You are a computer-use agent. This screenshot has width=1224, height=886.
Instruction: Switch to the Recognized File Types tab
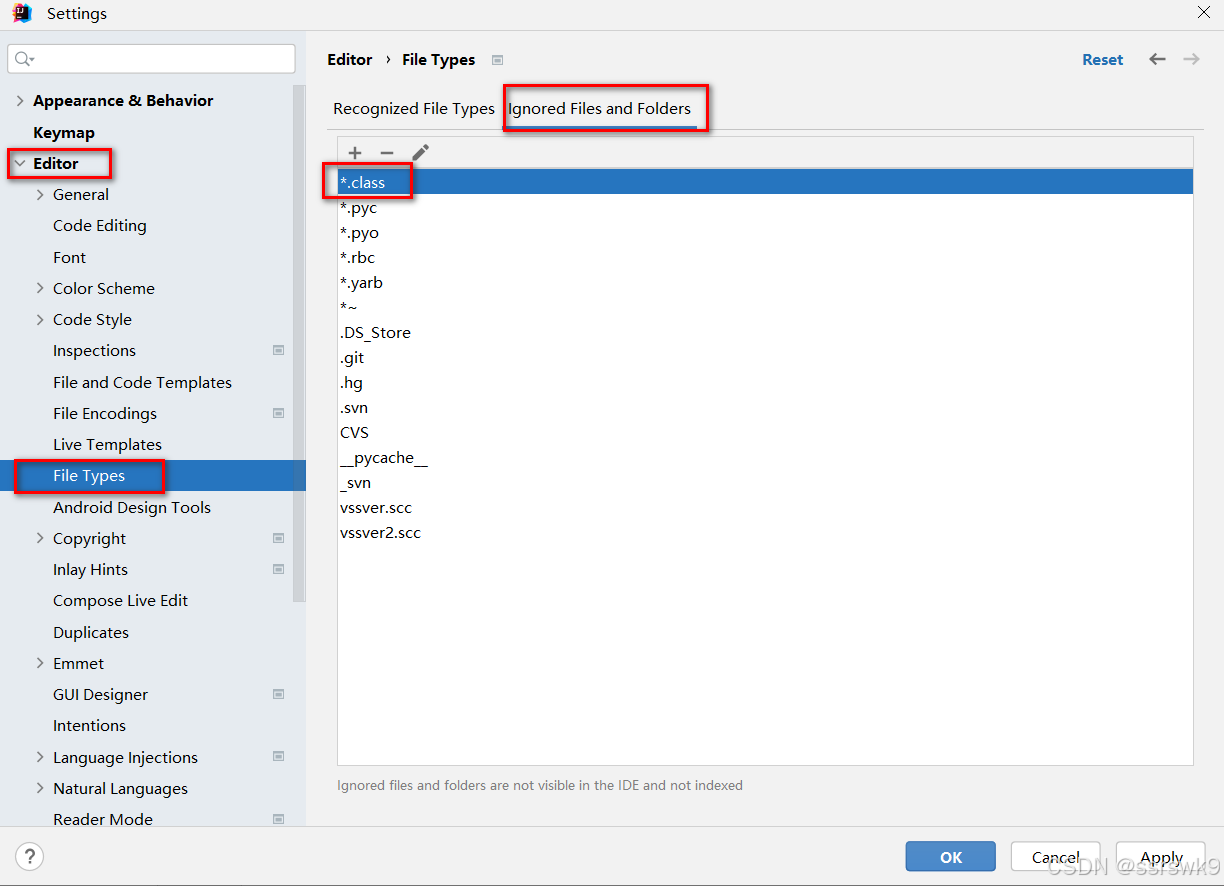coord(413,108)
